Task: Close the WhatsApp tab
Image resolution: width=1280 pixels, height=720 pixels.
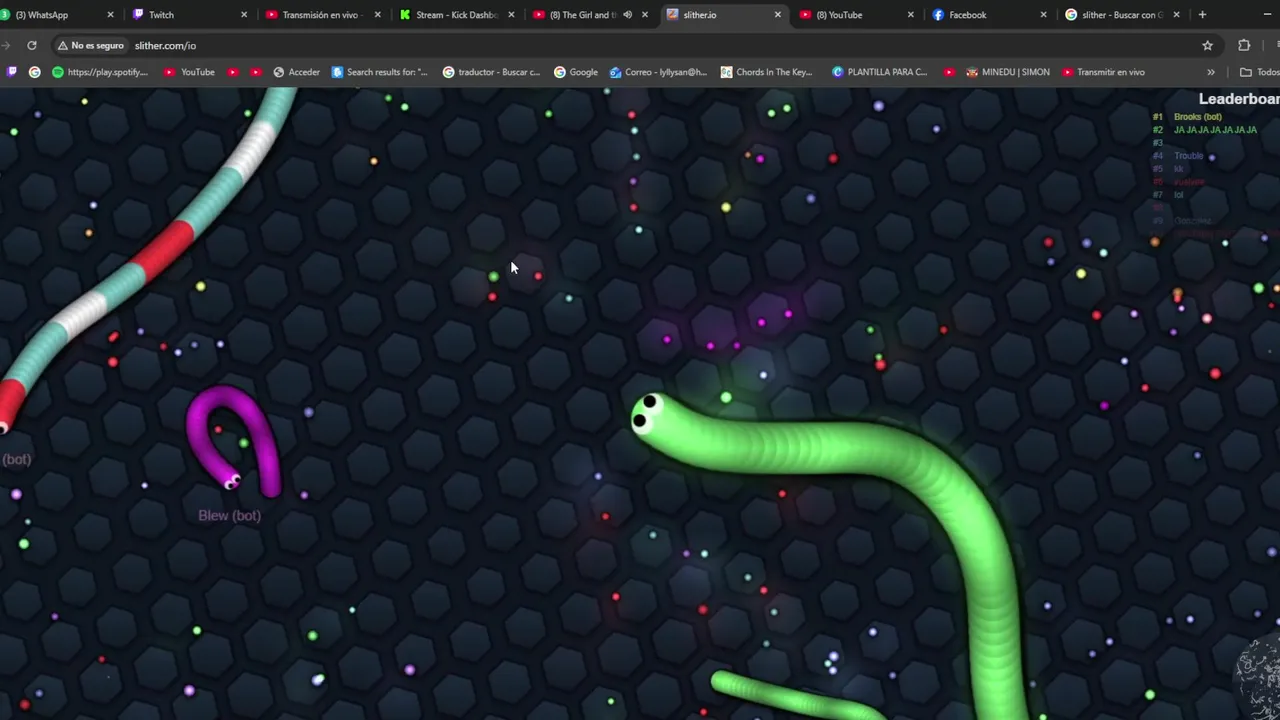Action: click(110, 15)
